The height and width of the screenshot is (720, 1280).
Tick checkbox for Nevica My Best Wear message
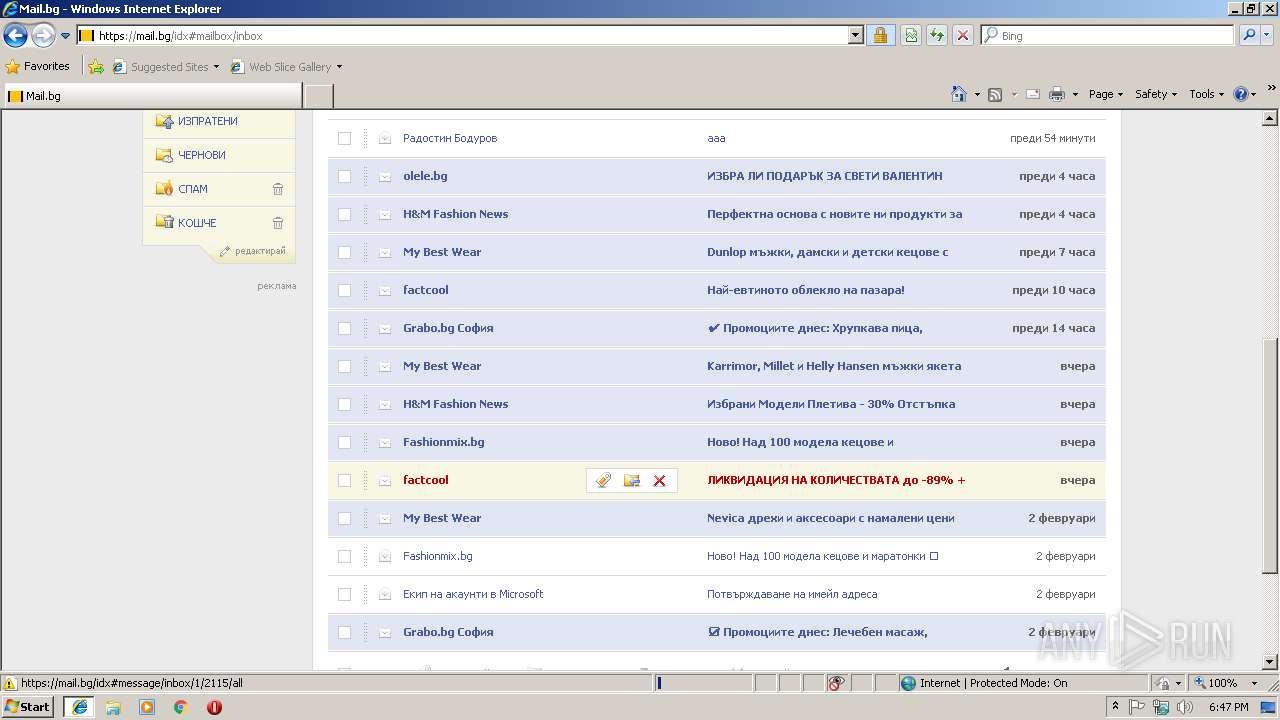pyautogui.click(x=344, y=518)
